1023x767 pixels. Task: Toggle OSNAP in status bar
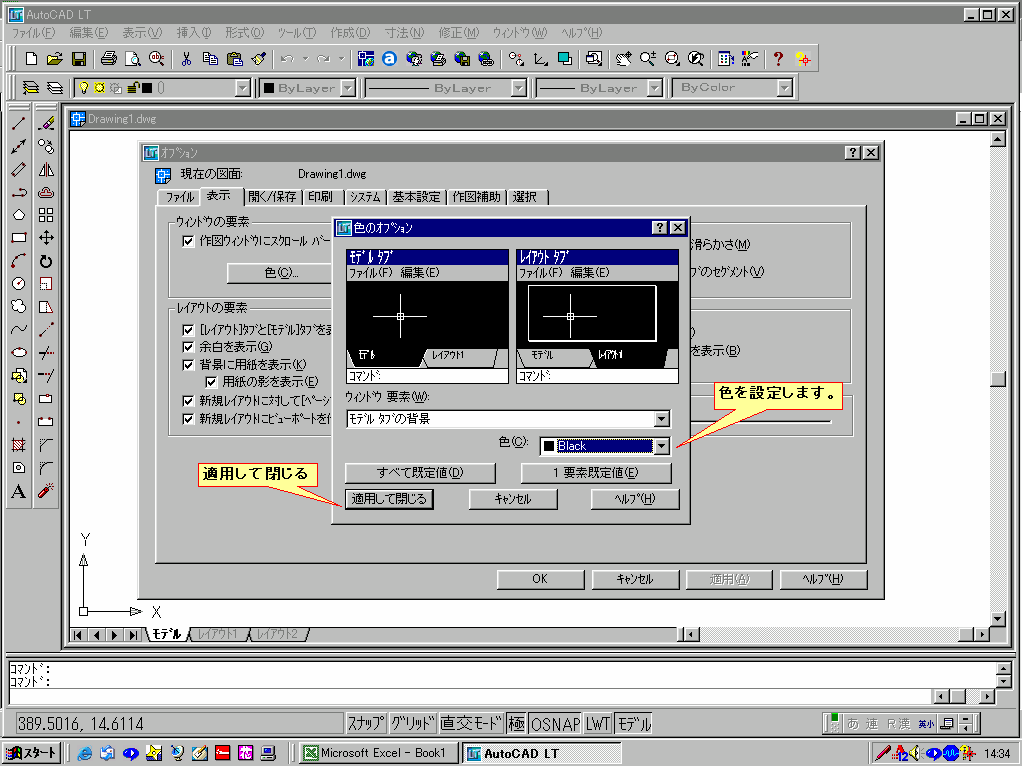pos(555,723)
